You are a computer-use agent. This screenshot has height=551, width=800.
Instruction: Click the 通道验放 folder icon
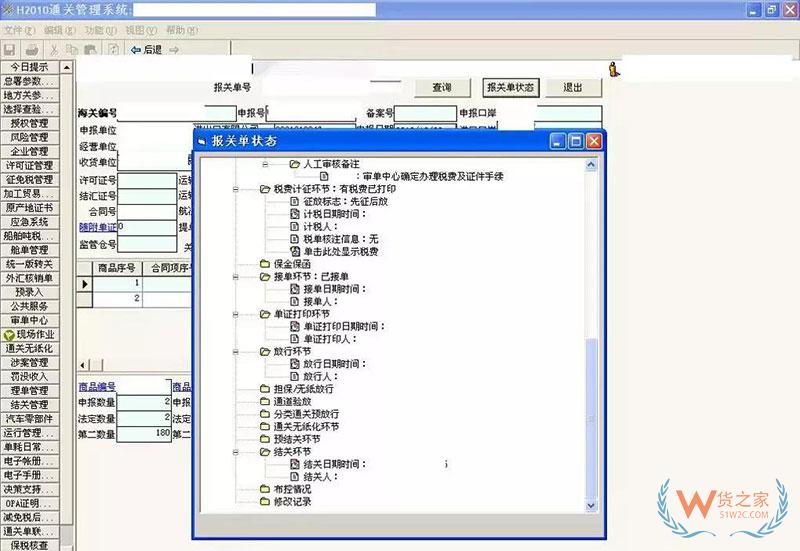(x=264, y=402)
